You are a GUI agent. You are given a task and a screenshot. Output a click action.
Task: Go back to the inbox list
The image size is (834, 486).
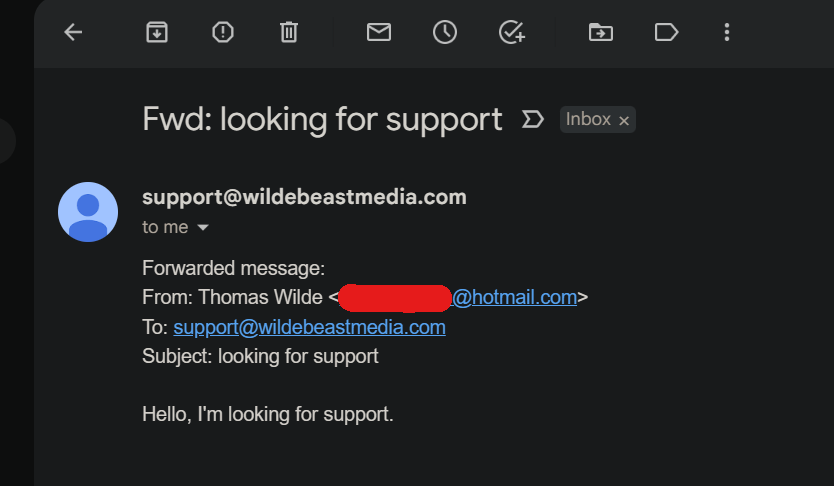pyautogui.click(x=73, y=33)
